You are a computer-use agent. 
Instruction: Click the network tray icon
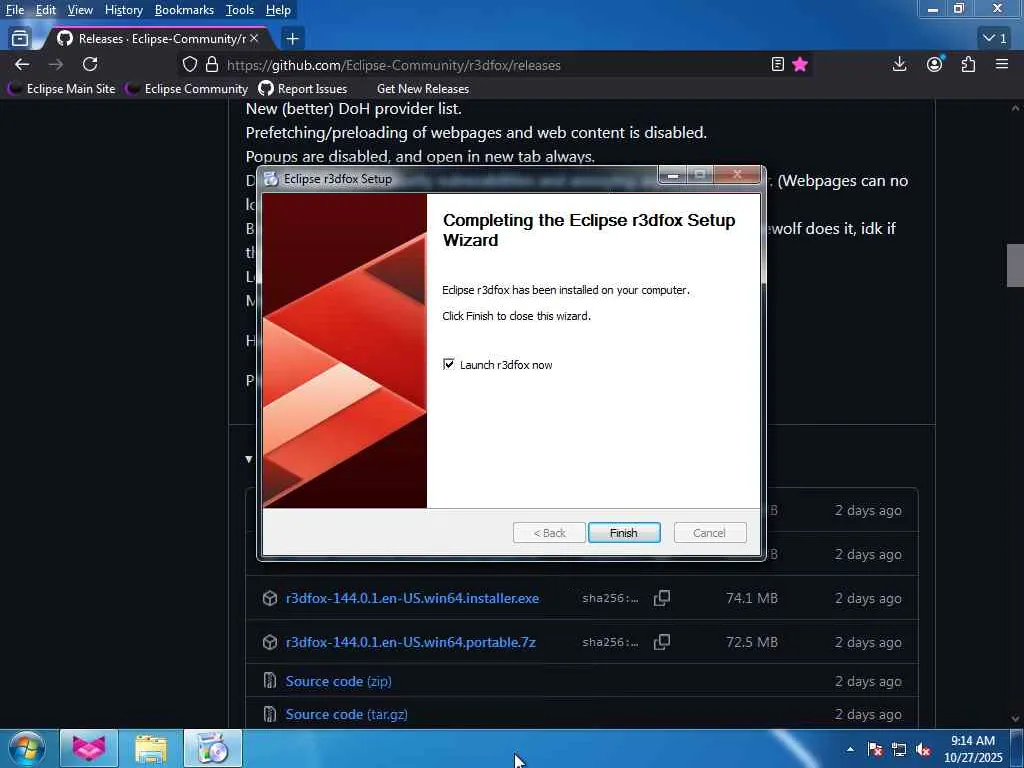tap(899, 750)
